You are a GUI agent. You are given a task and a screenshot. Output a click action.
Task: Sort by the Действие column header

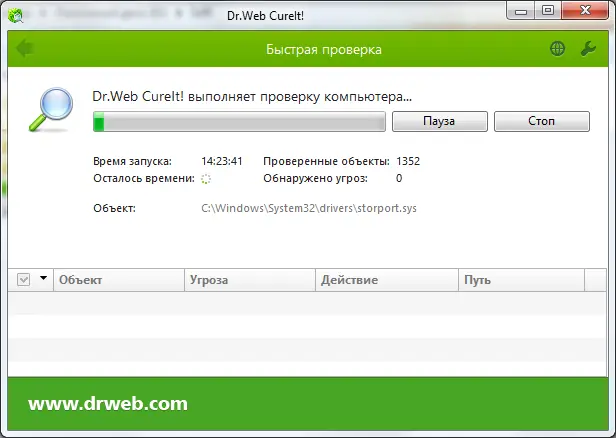coord(387,280)
